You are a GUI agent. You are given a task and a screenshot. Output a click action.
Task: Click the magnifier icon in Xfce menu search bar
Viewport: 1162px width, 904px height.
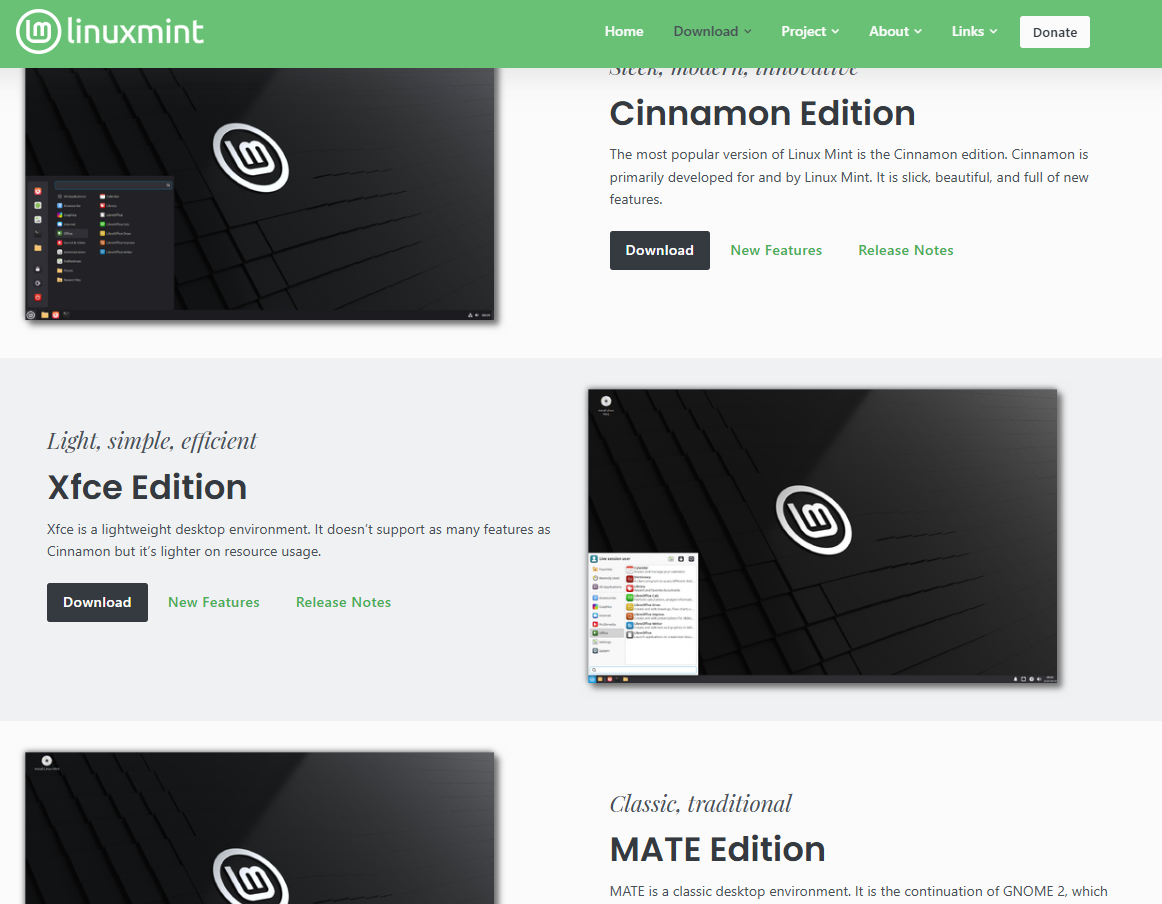coord(594,670)
